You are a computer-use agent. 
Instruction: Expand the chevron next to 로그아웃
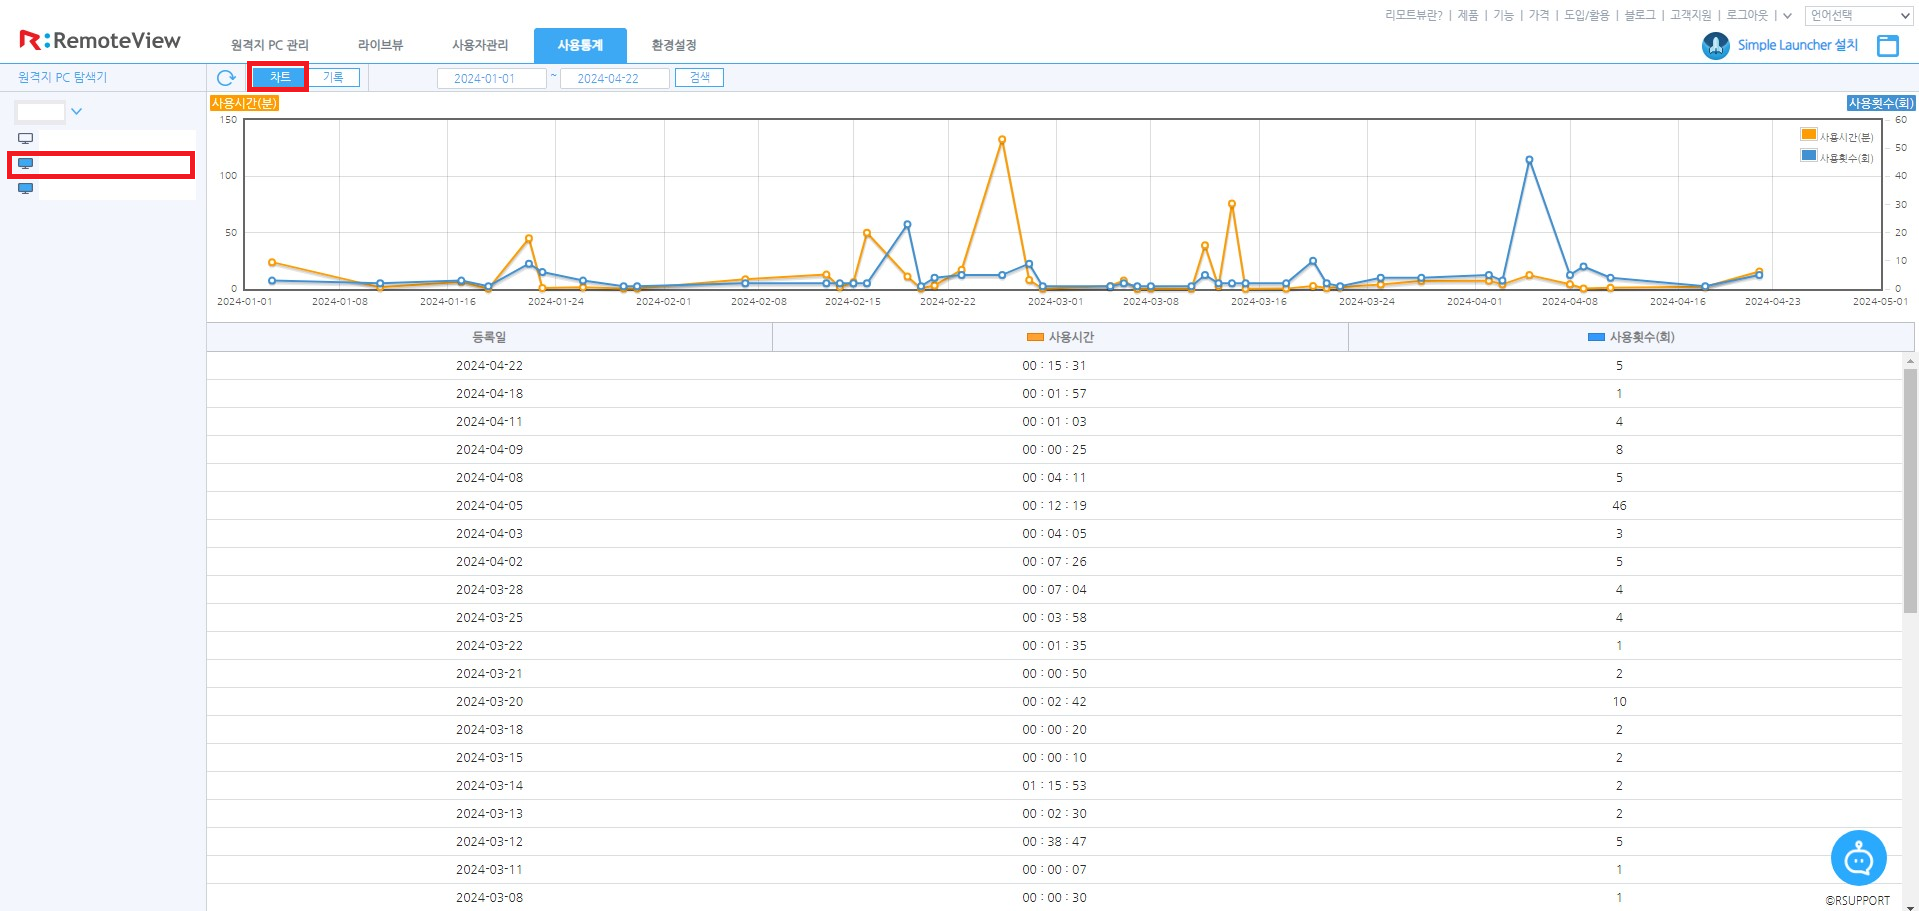tap(1787, 16)
